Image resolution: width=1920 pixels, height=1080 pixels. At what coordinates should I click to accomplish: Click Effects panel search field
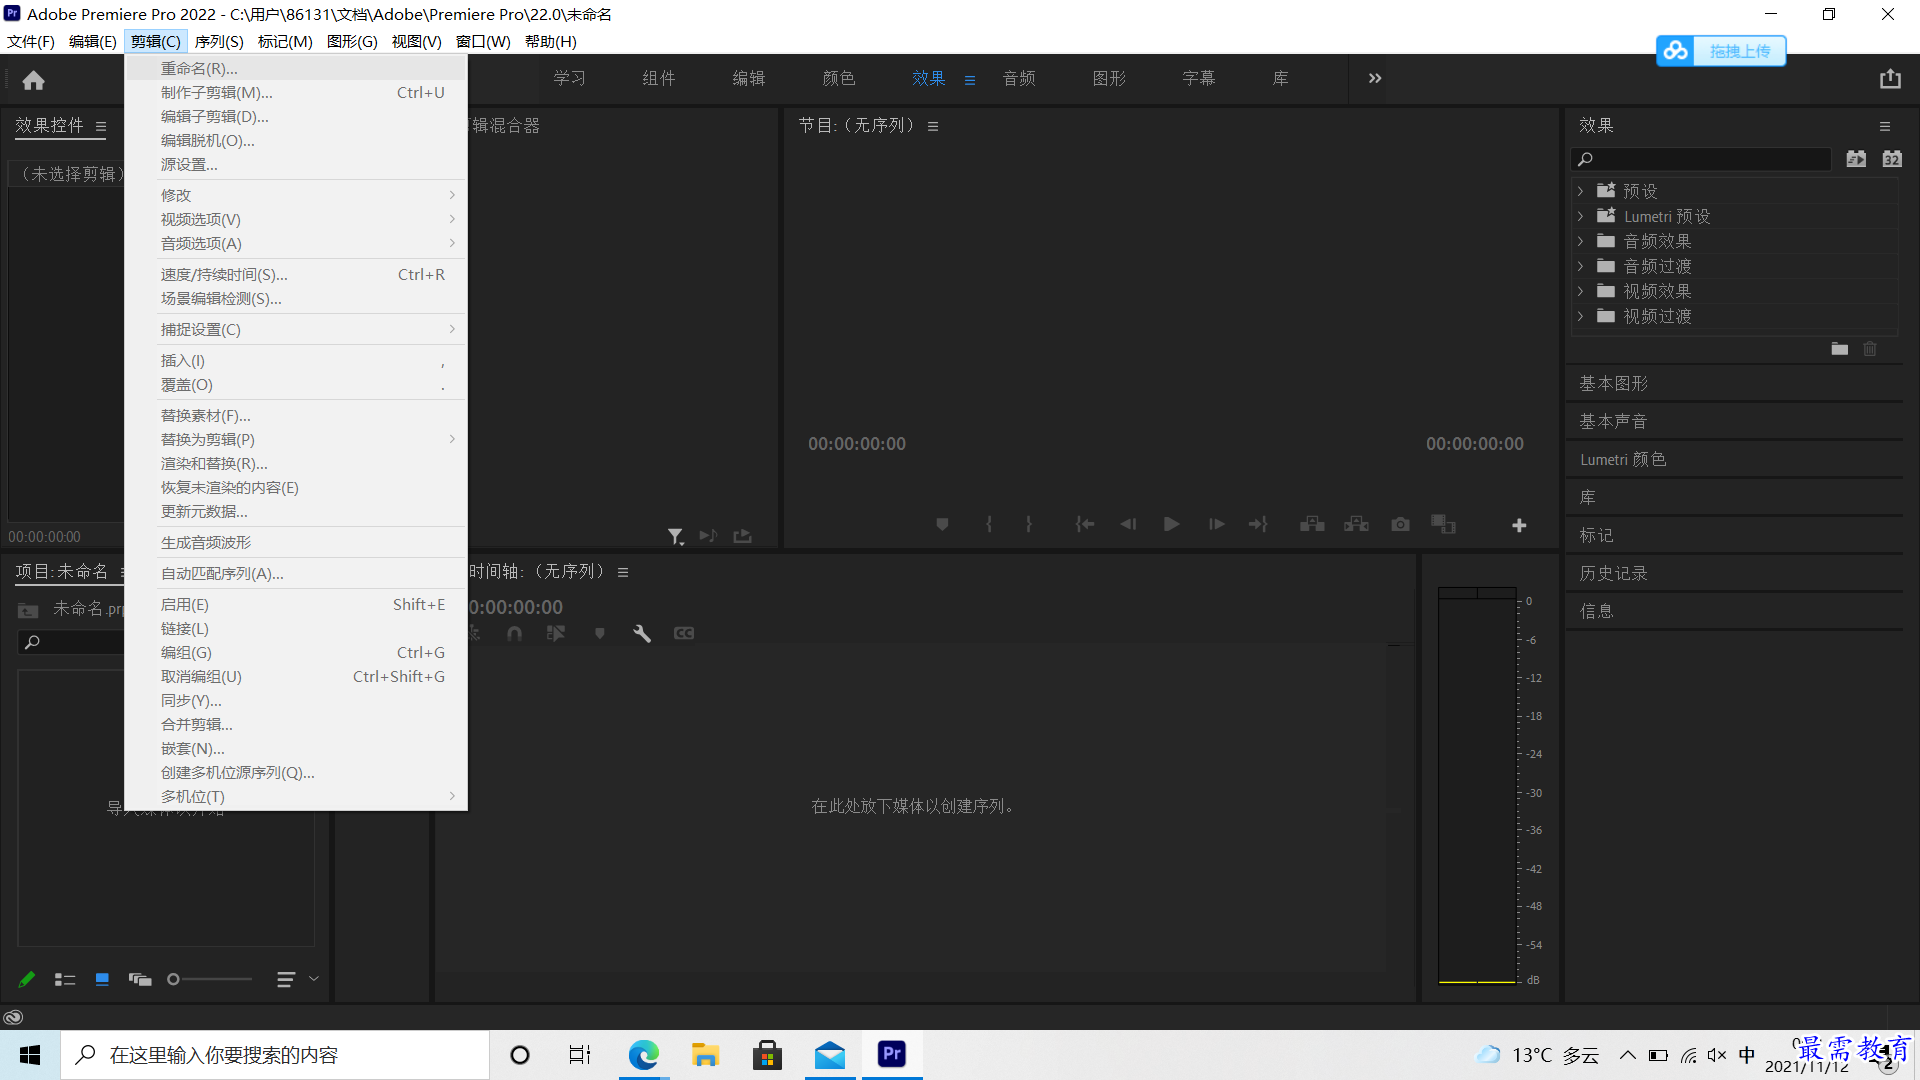[1702, 159]
